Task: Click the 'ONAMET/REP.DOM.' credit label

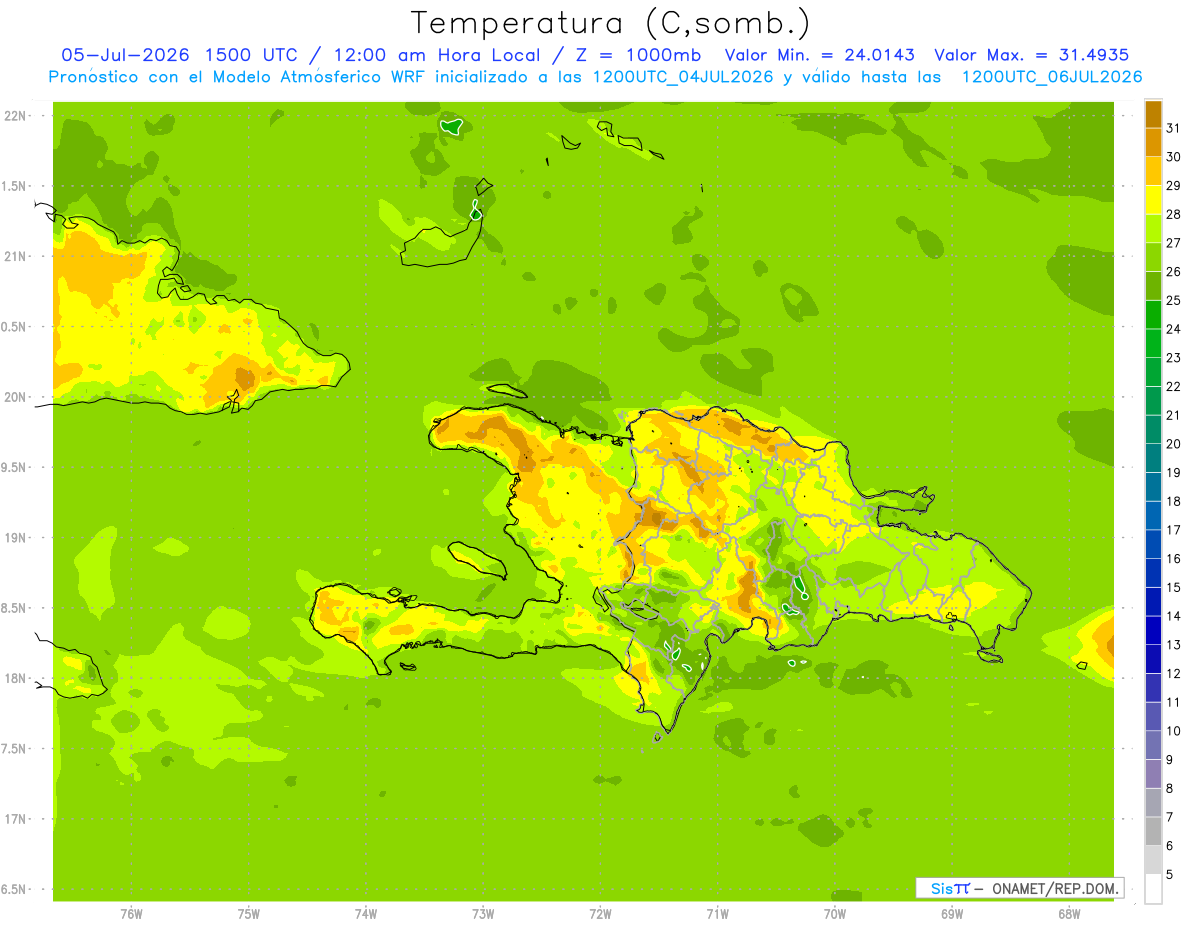Action: pos(1055,888)
